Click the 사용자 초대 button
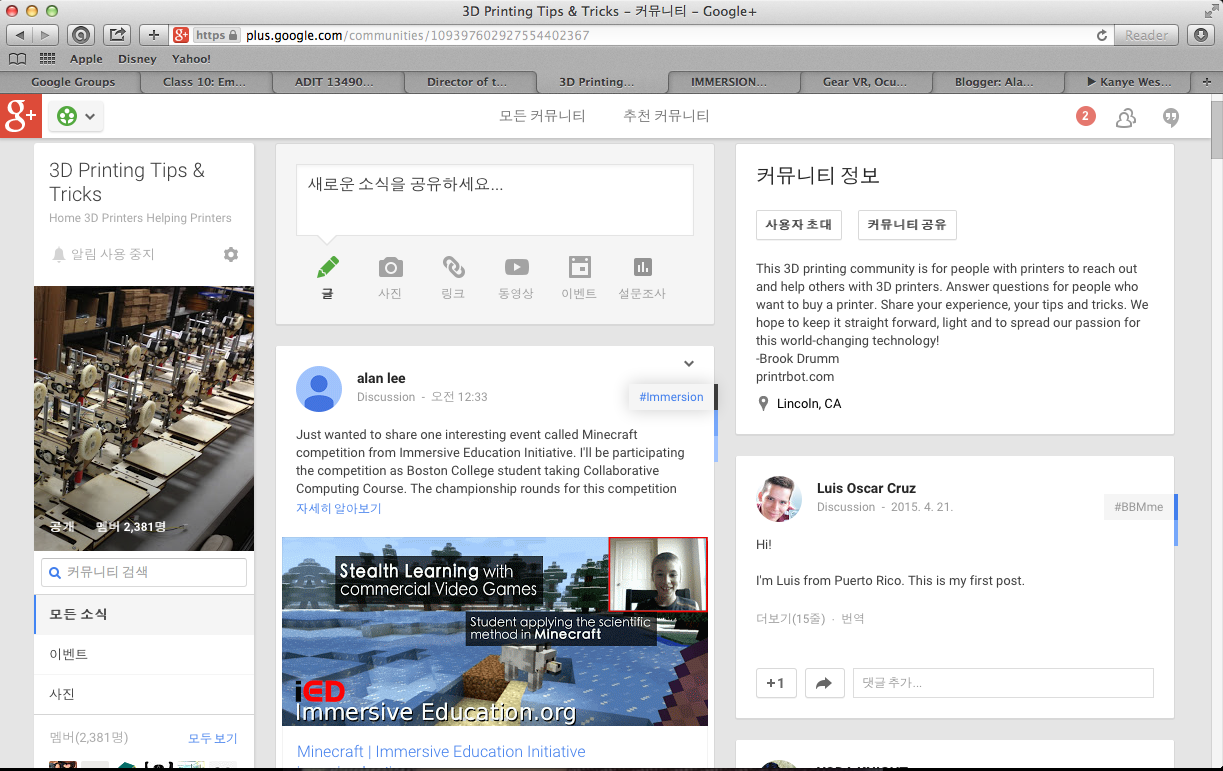The width and height of the screenshot is (1223, 771). coord(799,225)
